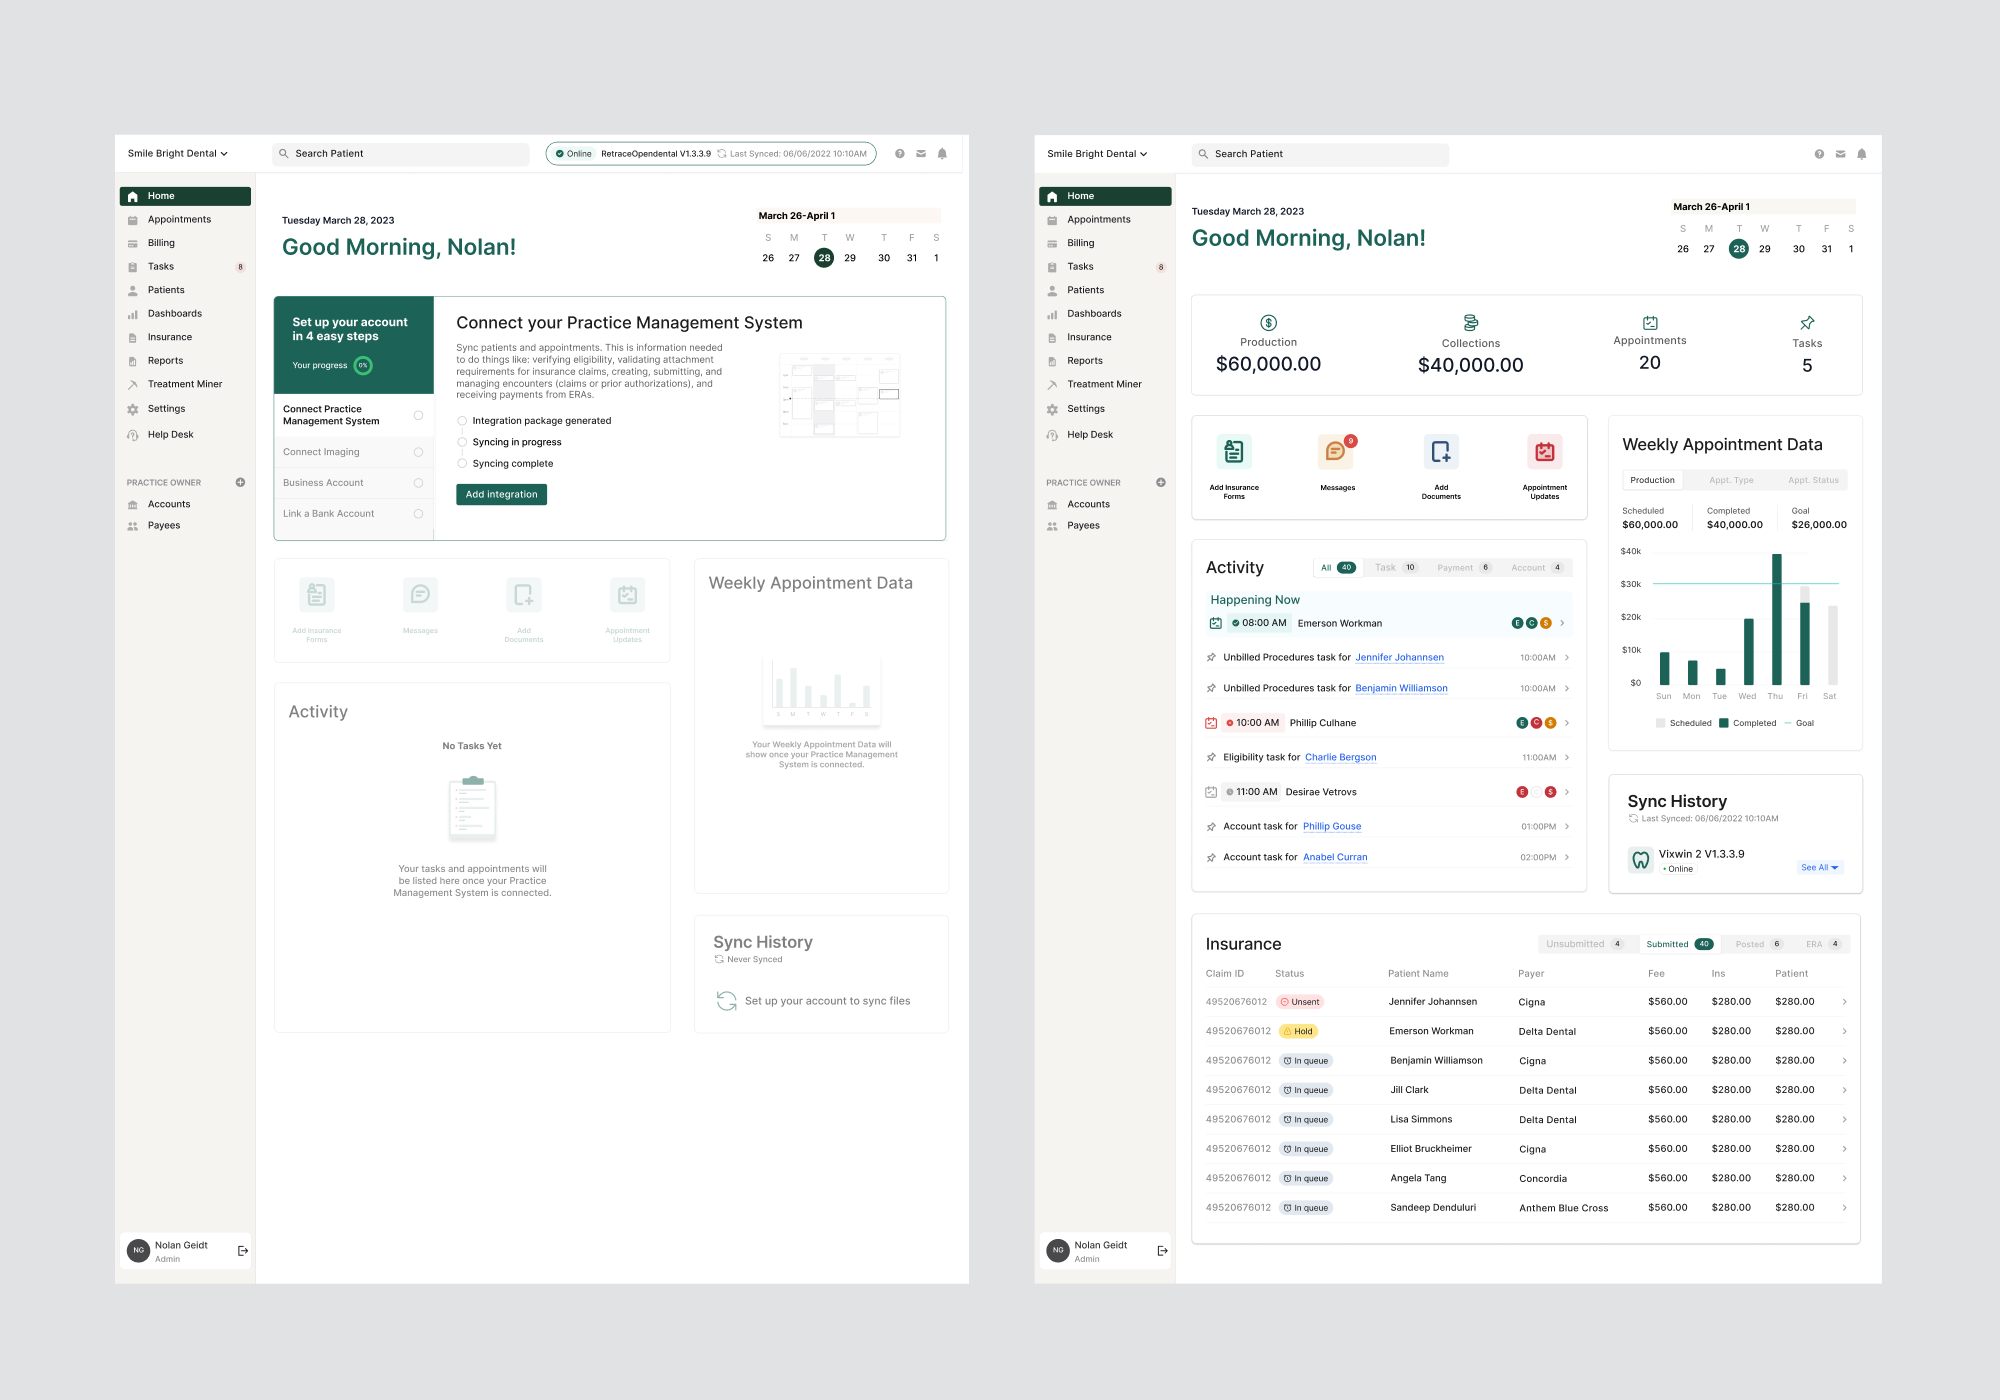Open the Phillip Gouse account task link
Screen dimensions: 2000x1400
pyautogui.click(x=1332, y=827)
